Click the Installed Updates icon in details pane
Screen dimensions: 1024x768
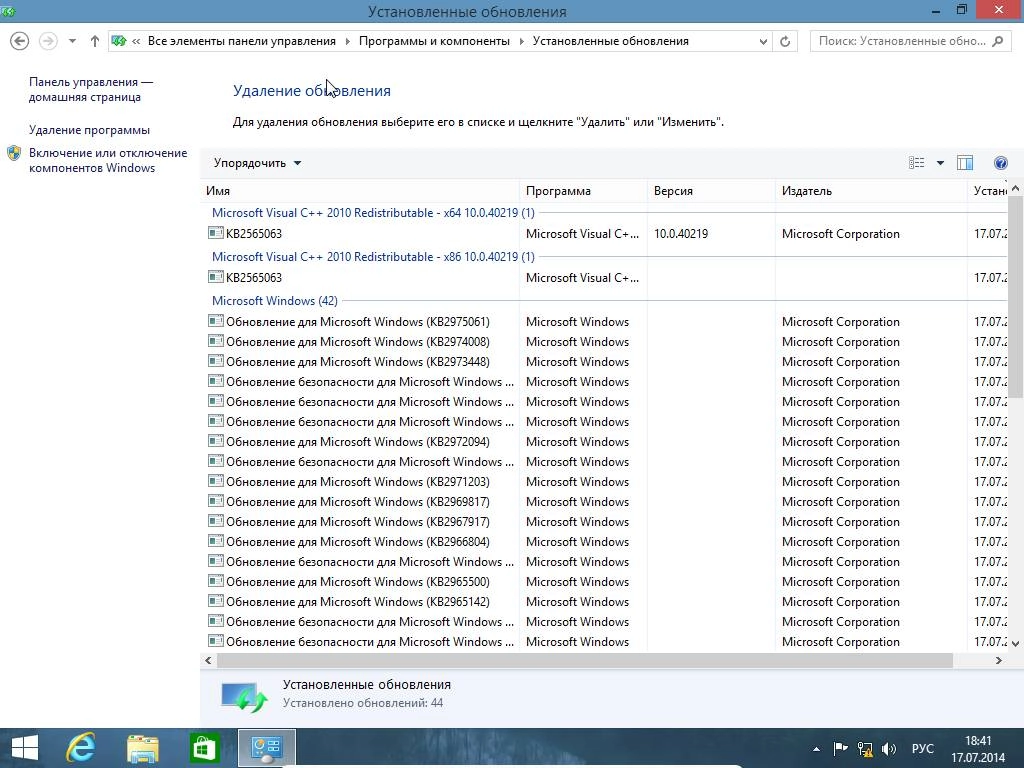point(244,696)
